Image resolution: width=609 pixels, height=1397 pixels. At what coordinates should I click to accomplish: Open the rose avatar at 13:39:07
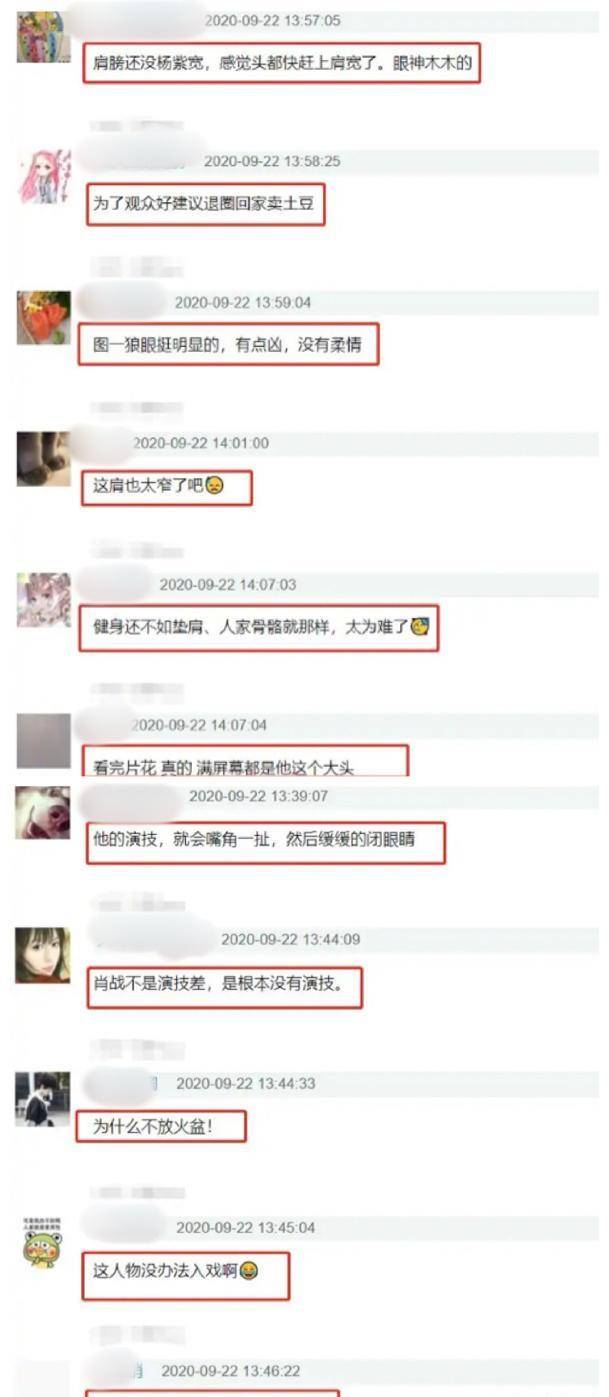pyautogui.click(x=43, y=813)
